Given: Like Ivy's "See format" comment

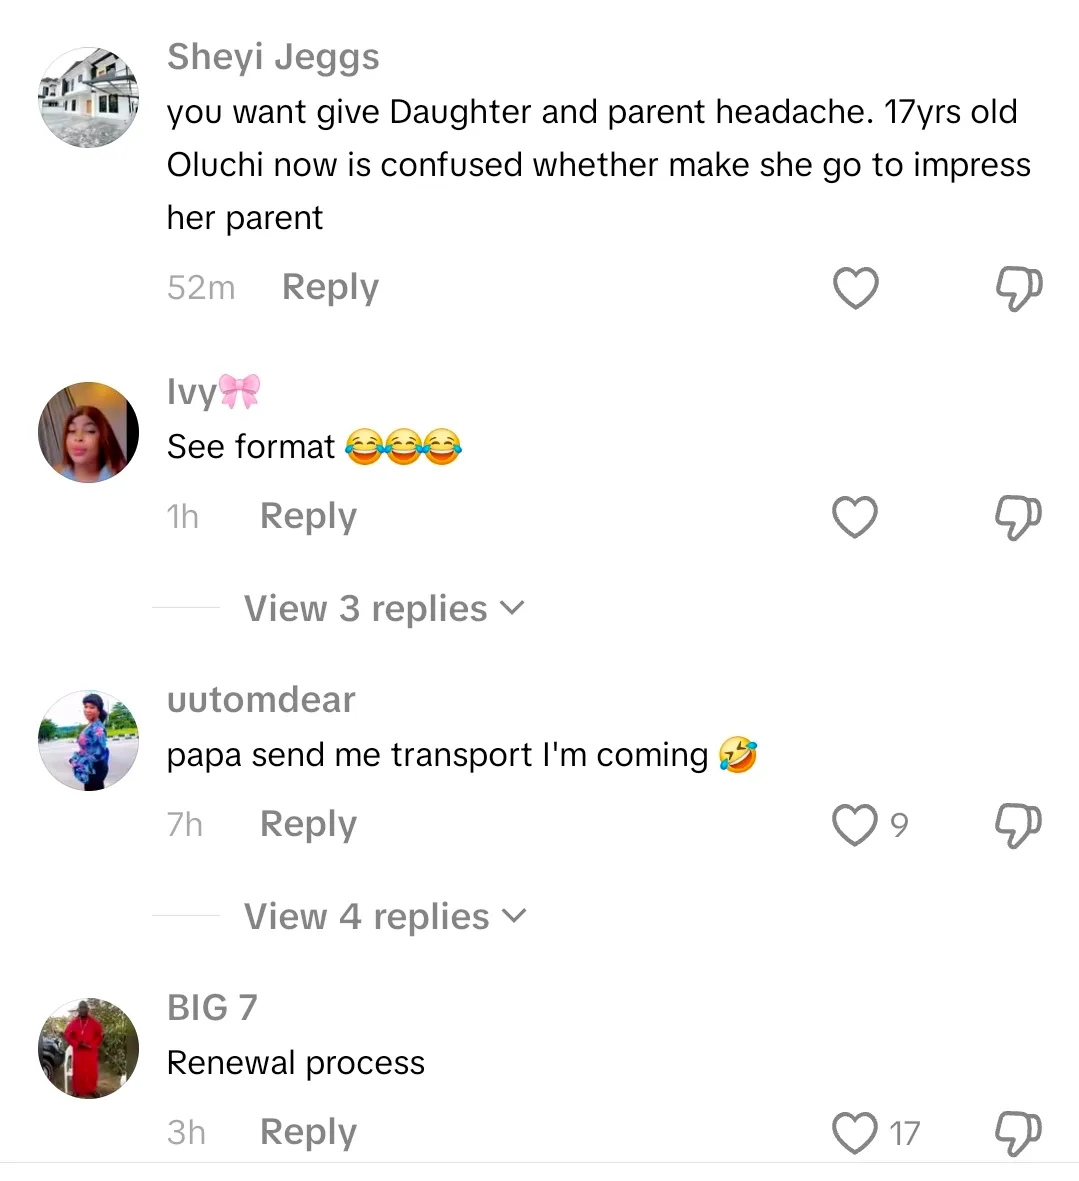Looking at the screenshot, I should coord(855,518).
